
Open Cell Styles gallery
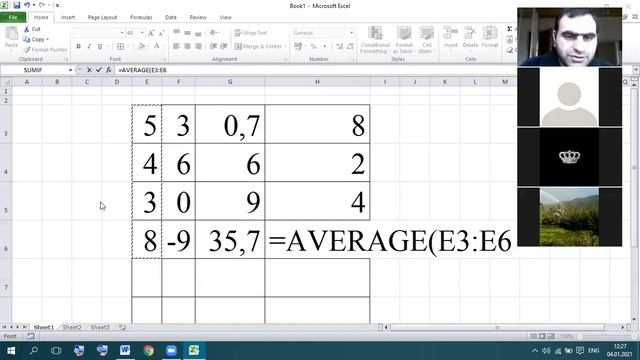(x=427, y=40)
